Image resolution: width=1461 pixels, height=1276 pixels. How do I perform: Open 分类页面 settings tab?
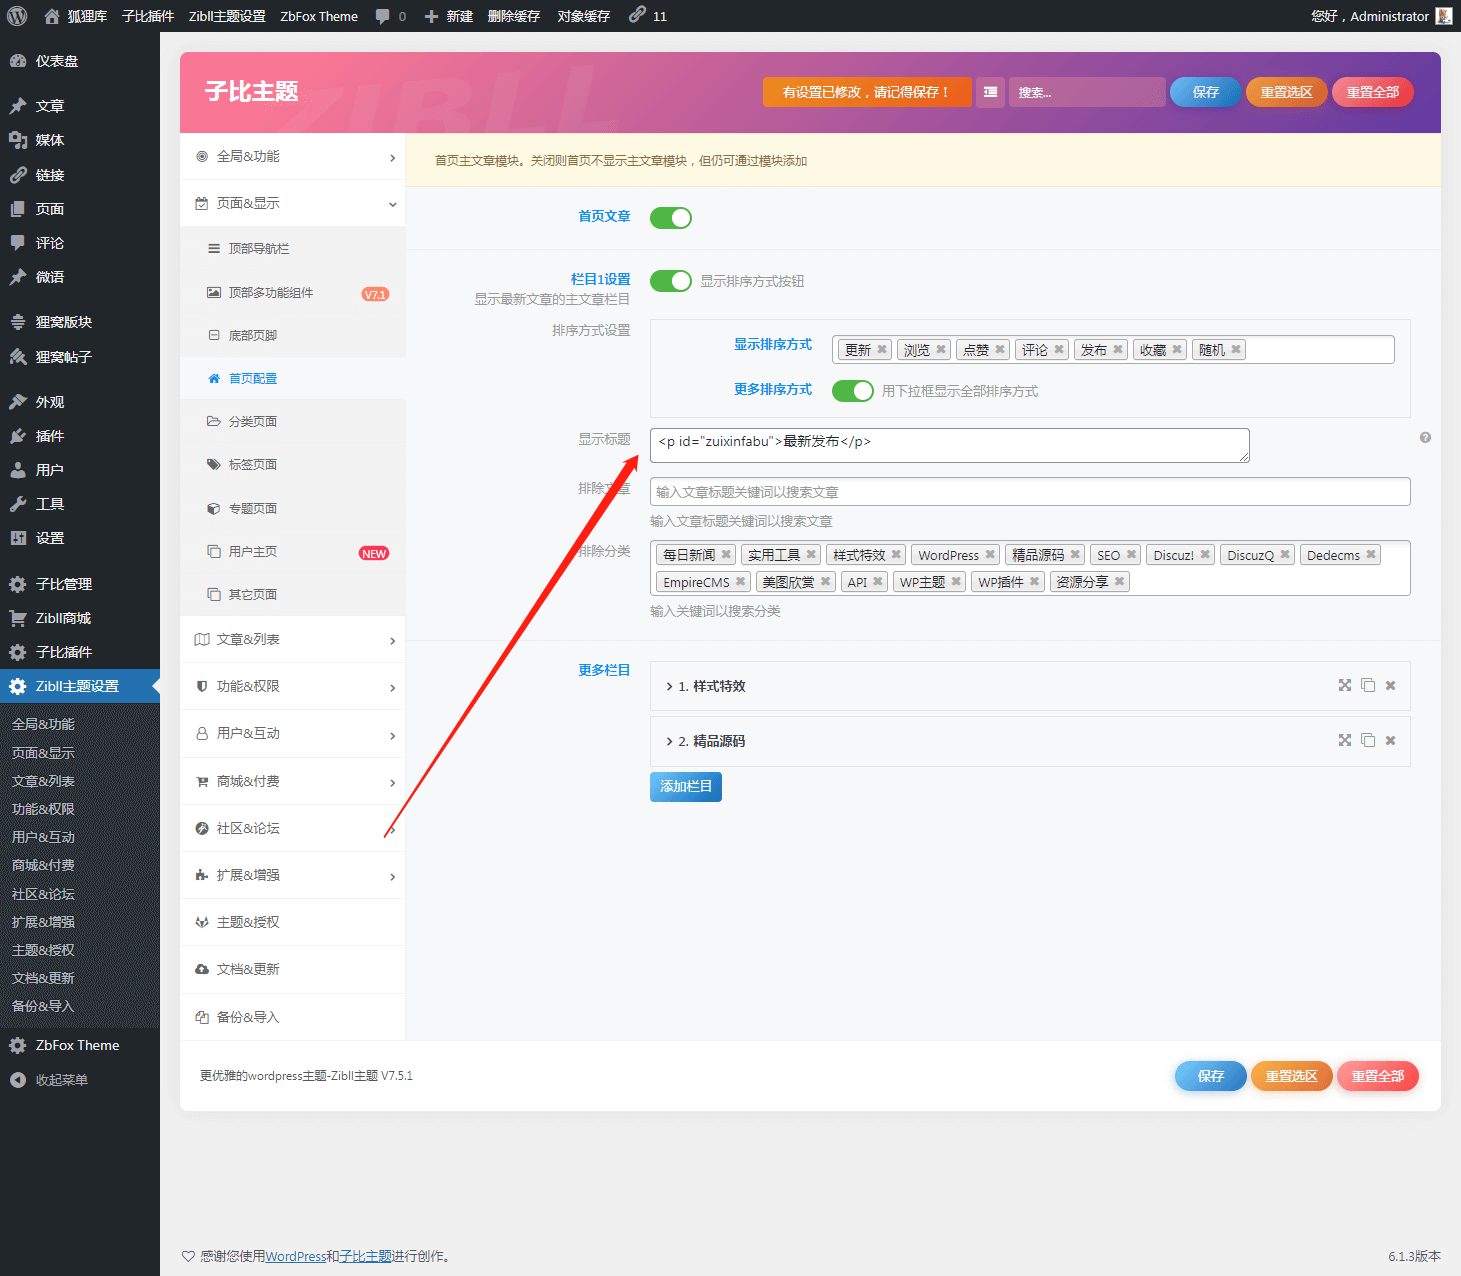click(x=253, y=422)
